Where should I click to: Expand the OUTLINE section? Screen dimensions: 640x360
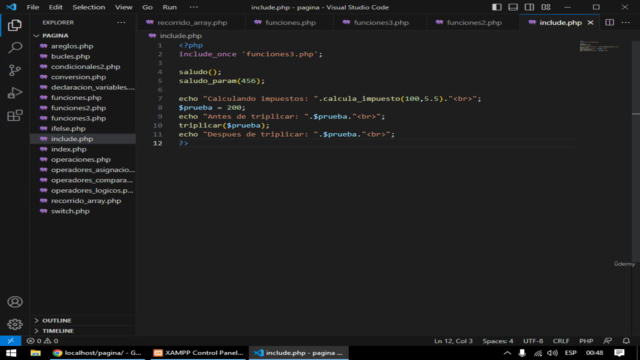83,320
